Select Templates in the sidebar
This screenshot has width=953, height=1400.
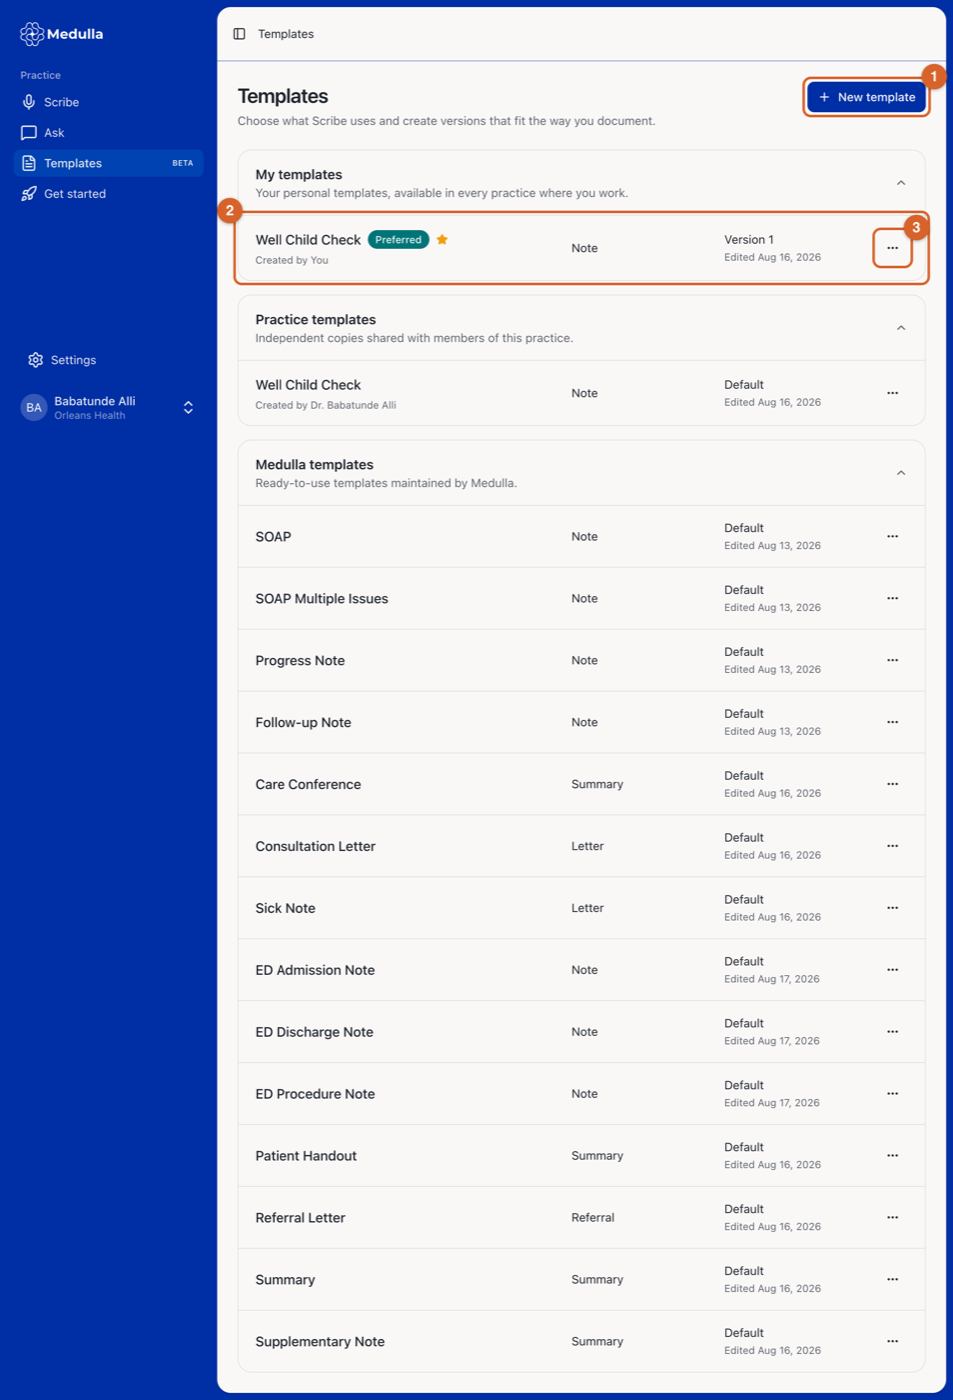(108, 163)
